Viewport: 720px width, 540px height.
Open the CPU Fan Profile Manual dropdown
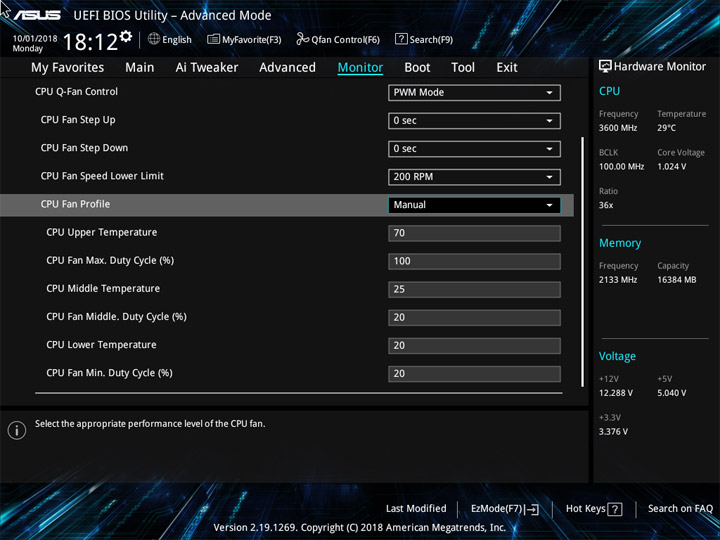coord(474,205)
